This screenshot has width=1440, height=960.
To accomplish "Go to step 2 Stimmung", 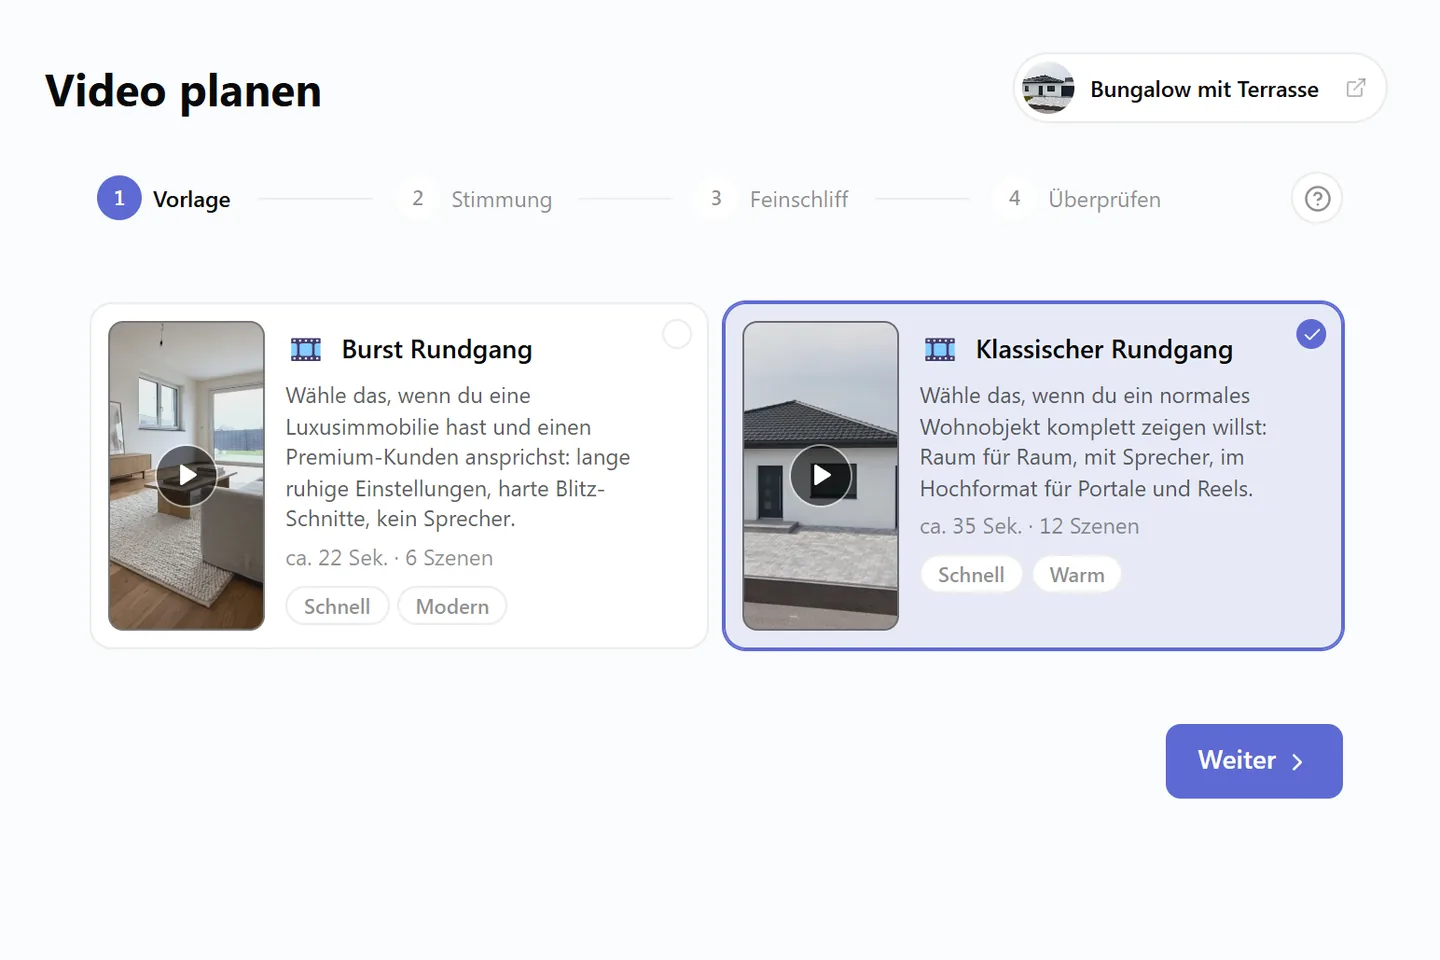I will (475, 199).
